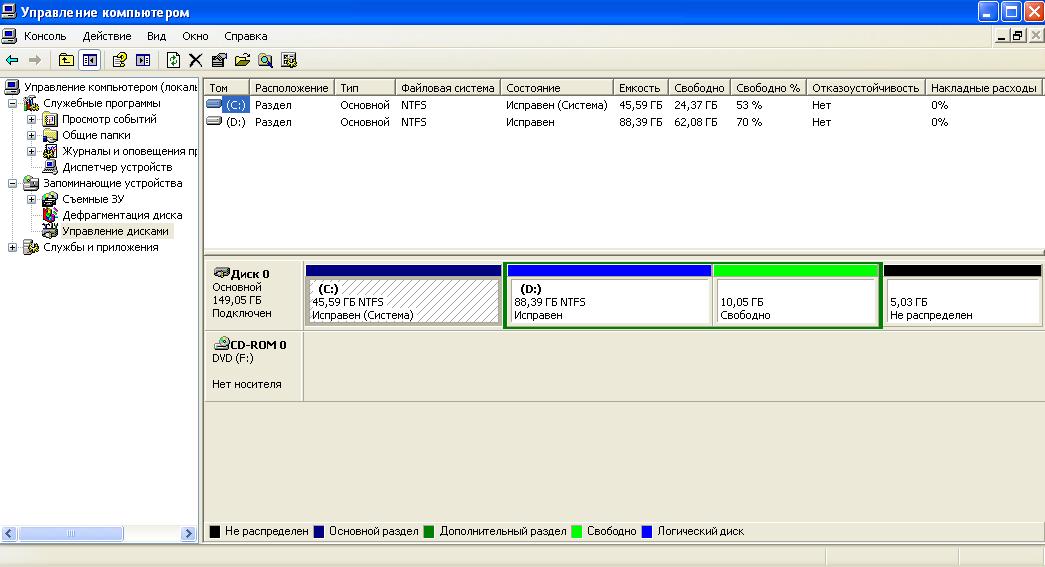Viewport: 1045px width, 567px height.
Task: Expand the Съемные ЗУ node
Action: point(31,199)
